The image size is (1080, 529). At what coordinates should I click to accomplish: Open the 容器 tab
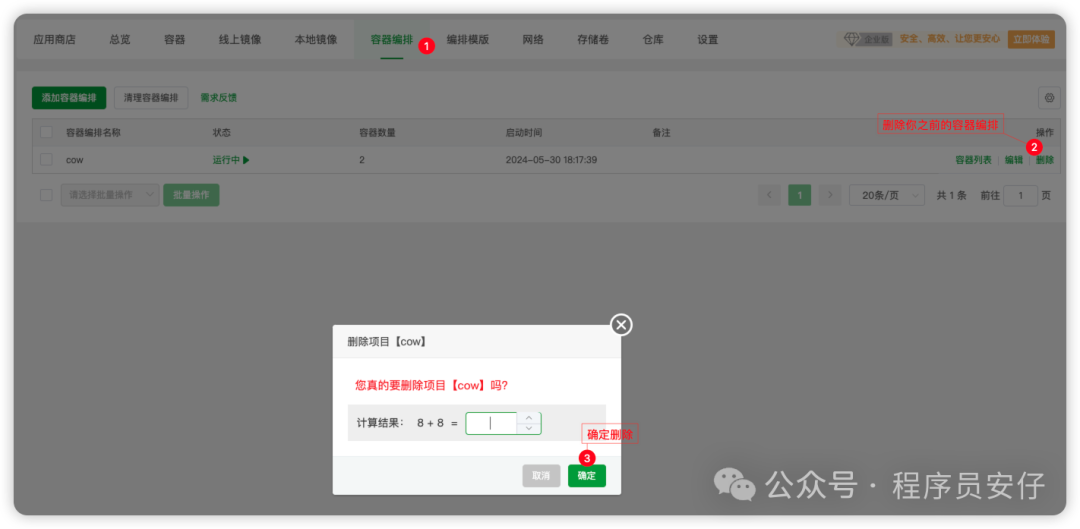175,39
